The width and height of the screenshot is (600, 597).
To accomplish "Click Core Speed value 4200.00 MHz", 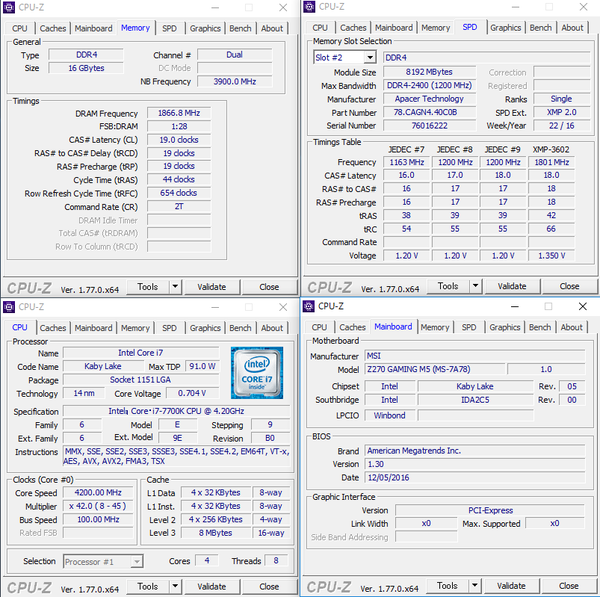I will pyautogui.click(x=98, y=492).
